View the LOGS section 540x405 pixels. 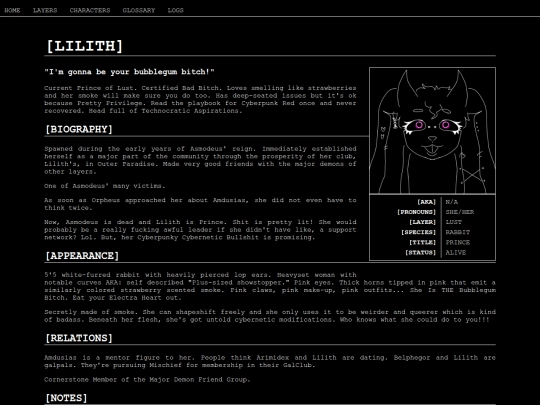176,10
